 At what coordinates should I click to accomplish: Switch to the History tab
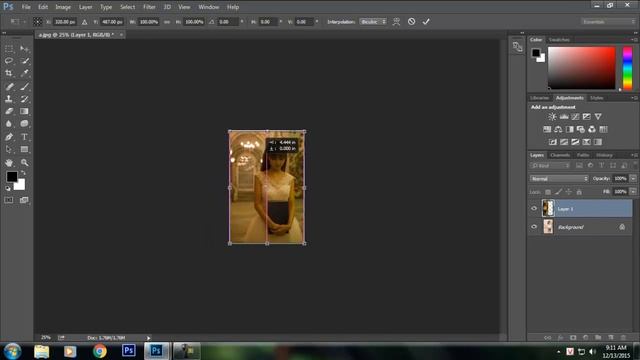pyautogui.click(x=604, y=155)
